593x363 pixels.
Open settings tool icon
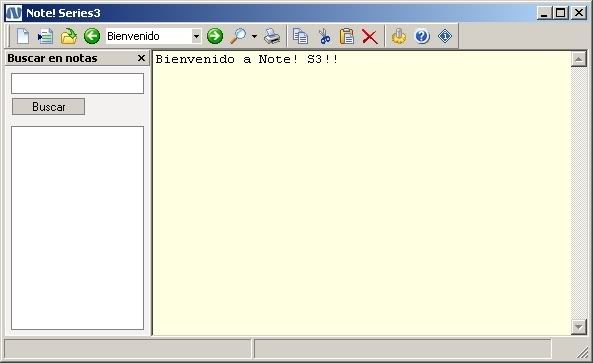399,36
